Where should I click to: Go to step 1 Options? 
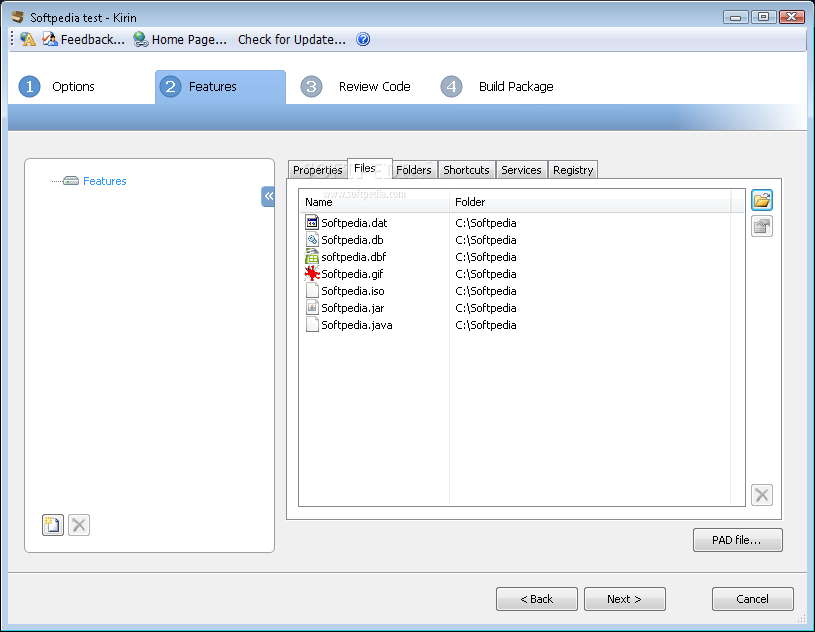click(57, 86)
